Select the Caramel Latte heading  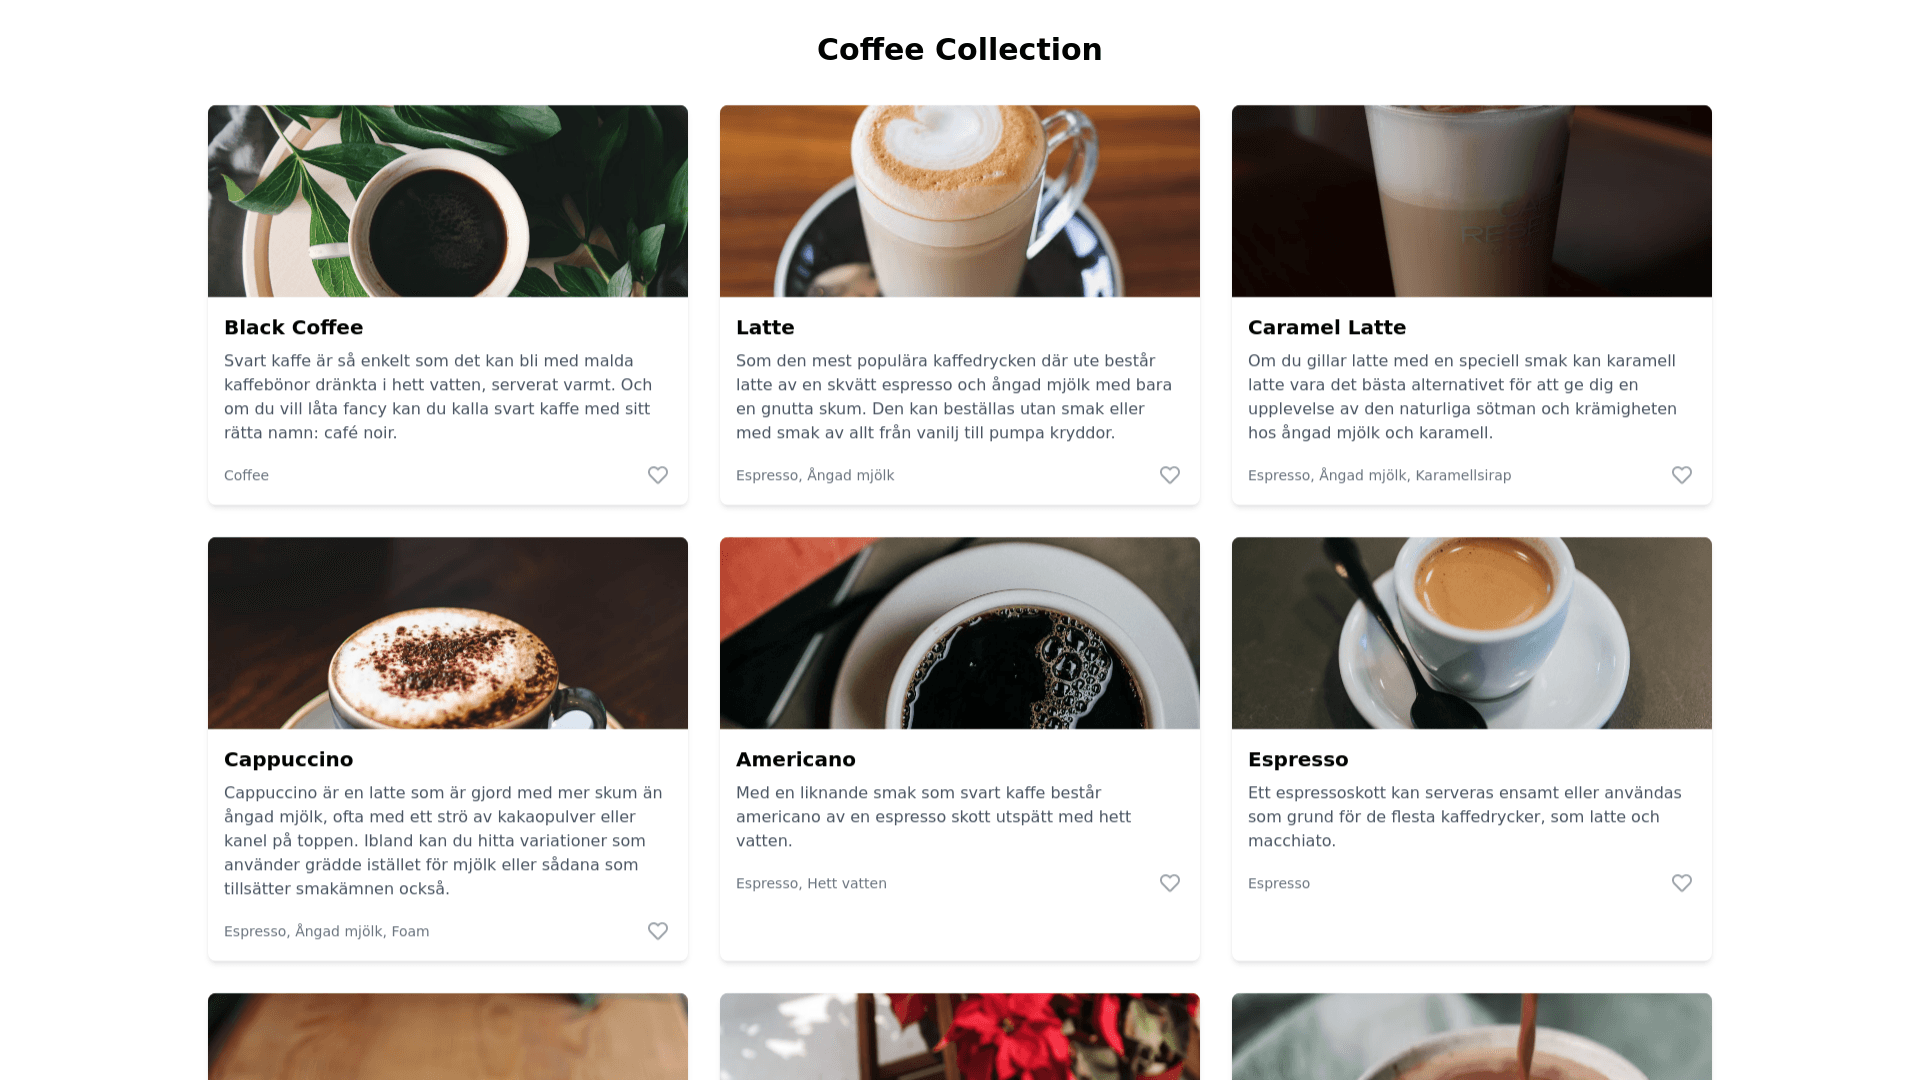[x=1327, y=327]
